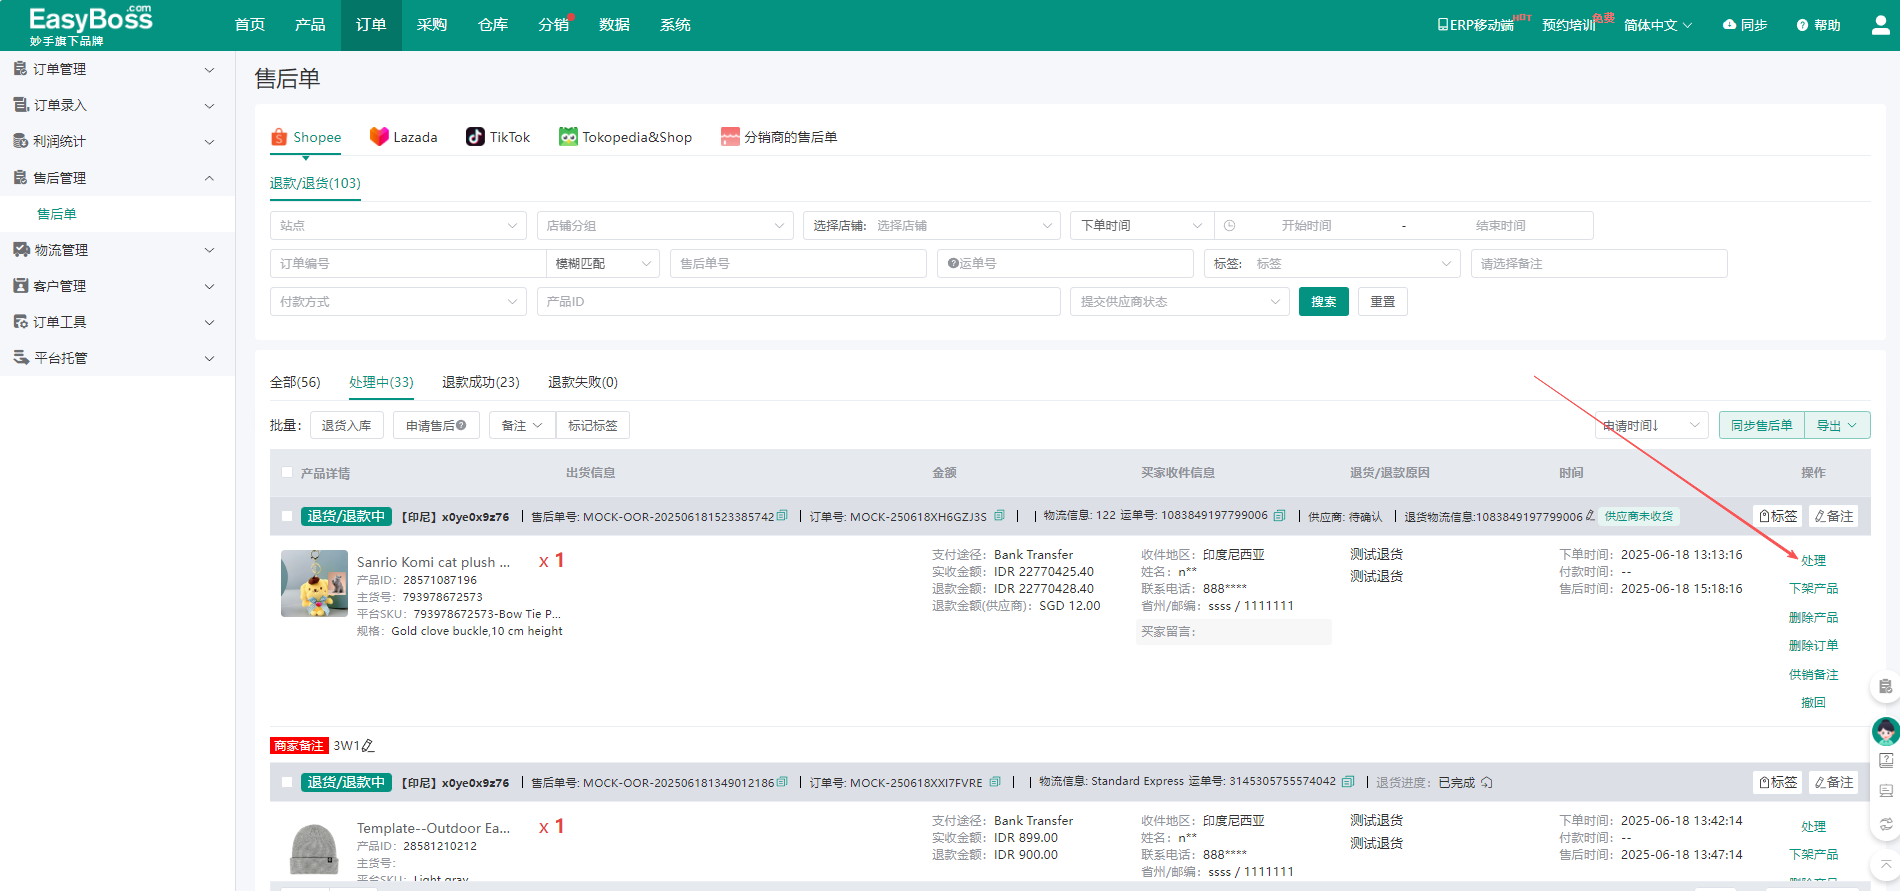Screen dimensions: 1900x891
Task: Open 下单时间 time type dropdown
Action: click(x=1142, y=226)
